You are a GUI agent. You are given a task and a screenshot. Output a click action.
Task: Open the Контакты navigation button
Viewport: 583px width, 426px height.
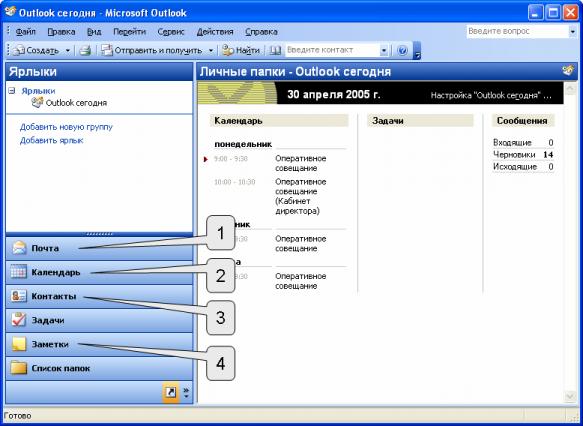99,296
